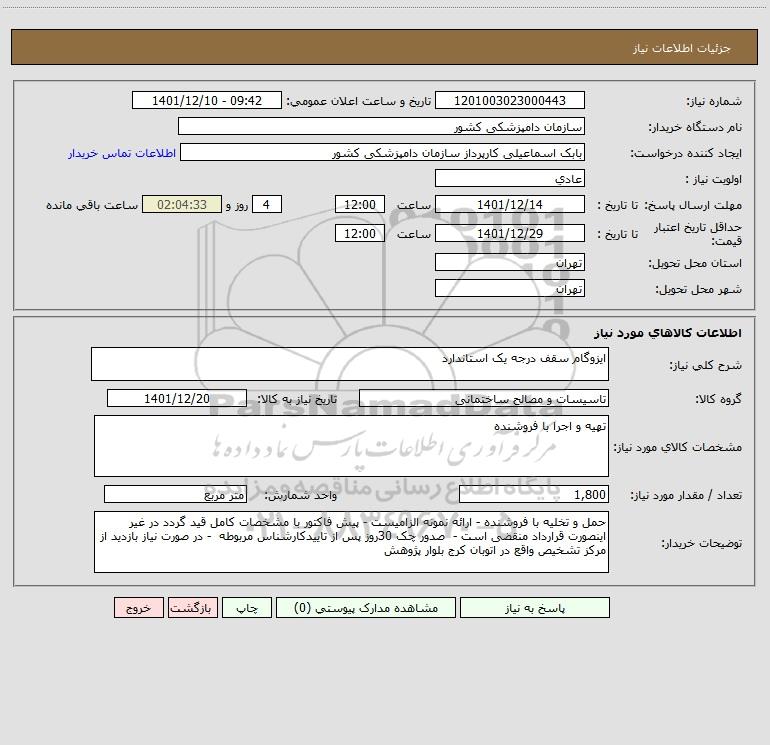Click the 'پاسخ به نیاز' button
Viewport: 770px width, 745px height.
(535, 608)
